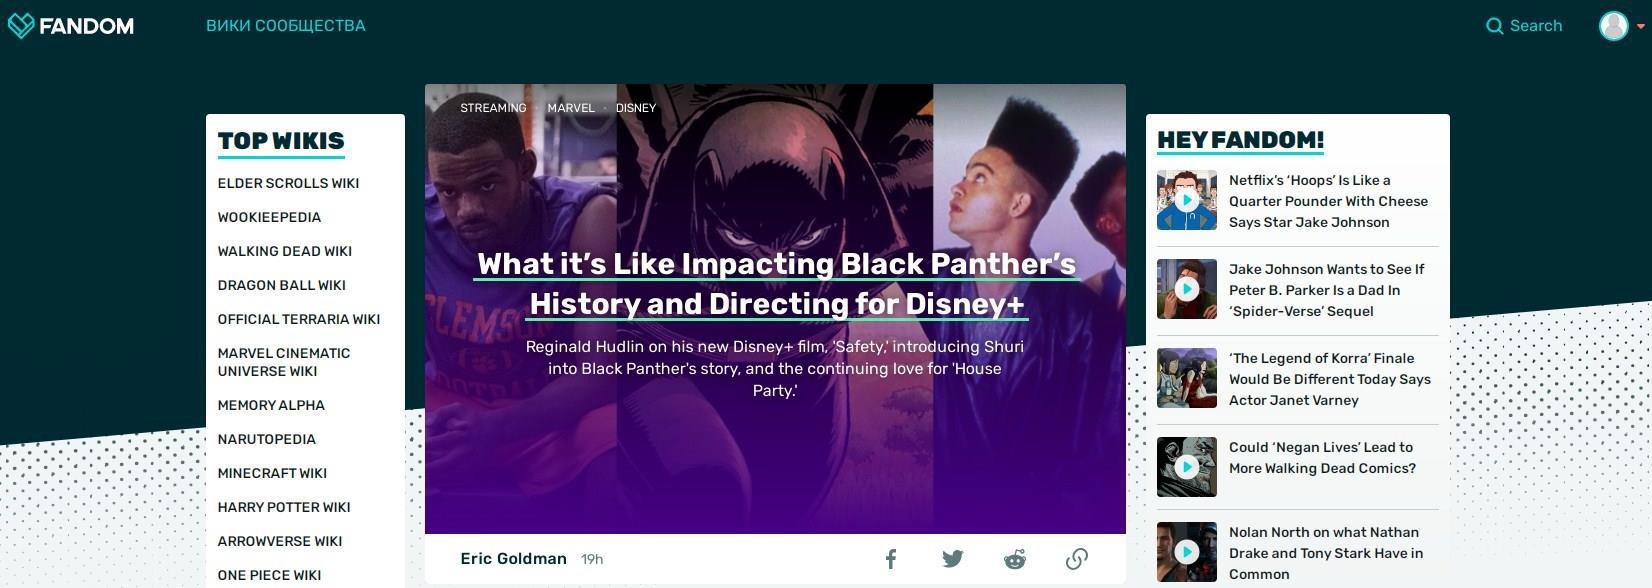1652x588 pixels.
Task: Select the MARVEL category tag
Action: point(571,108)
